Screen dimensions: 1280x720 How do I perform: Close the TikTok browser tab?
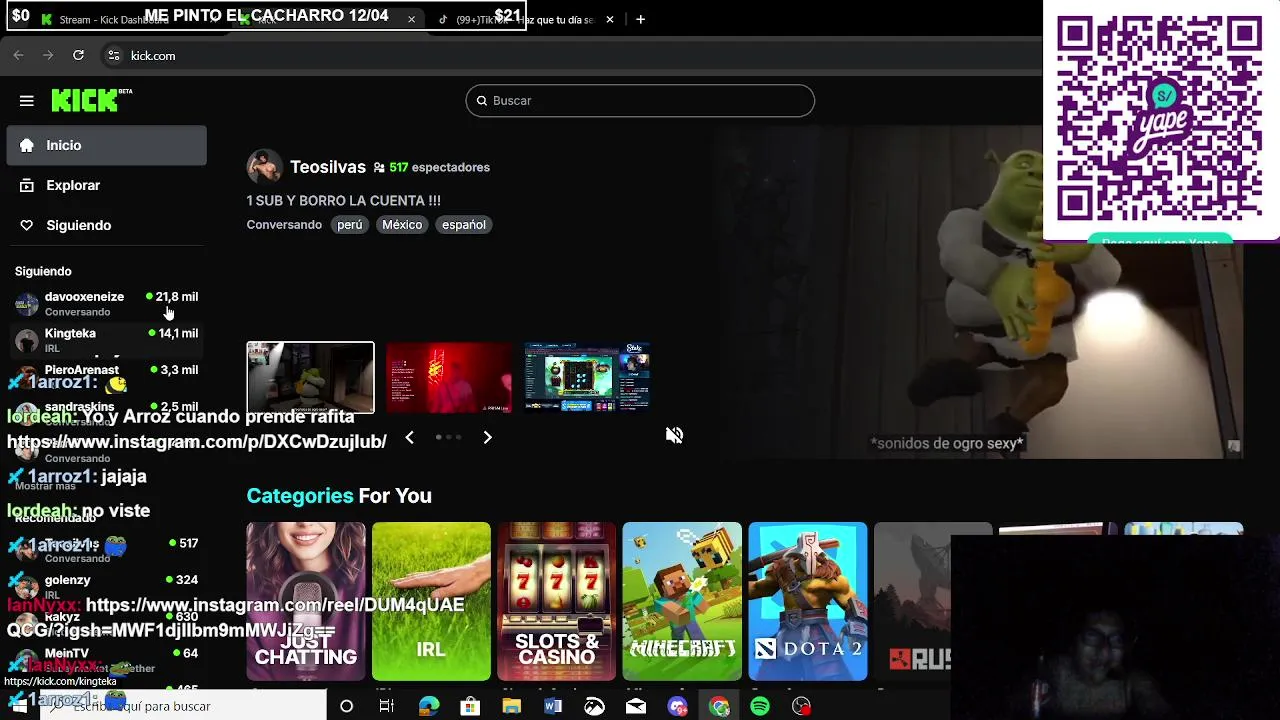tap(610, 20)
